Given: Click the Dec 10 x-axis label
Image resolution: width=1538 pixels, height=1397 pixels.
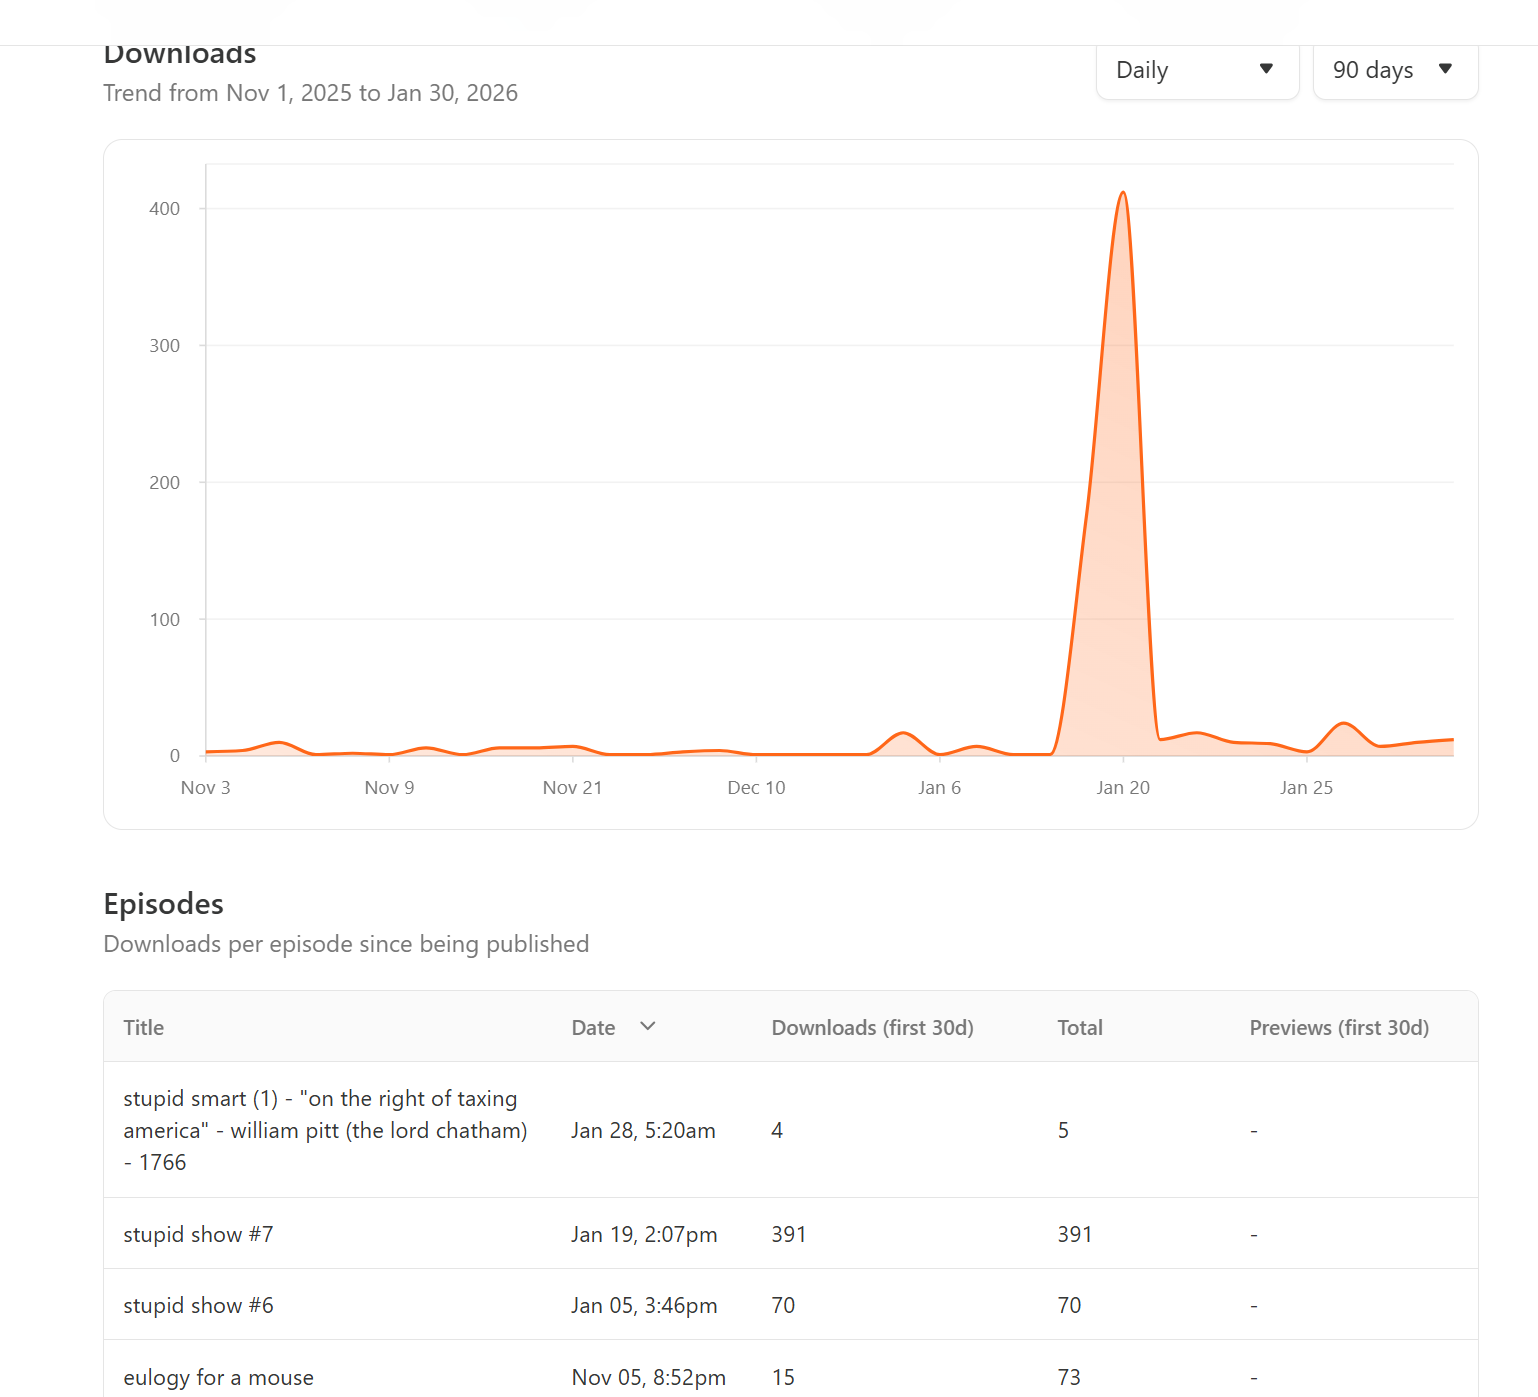Looking at the screenshot, I should click(756, 788).
